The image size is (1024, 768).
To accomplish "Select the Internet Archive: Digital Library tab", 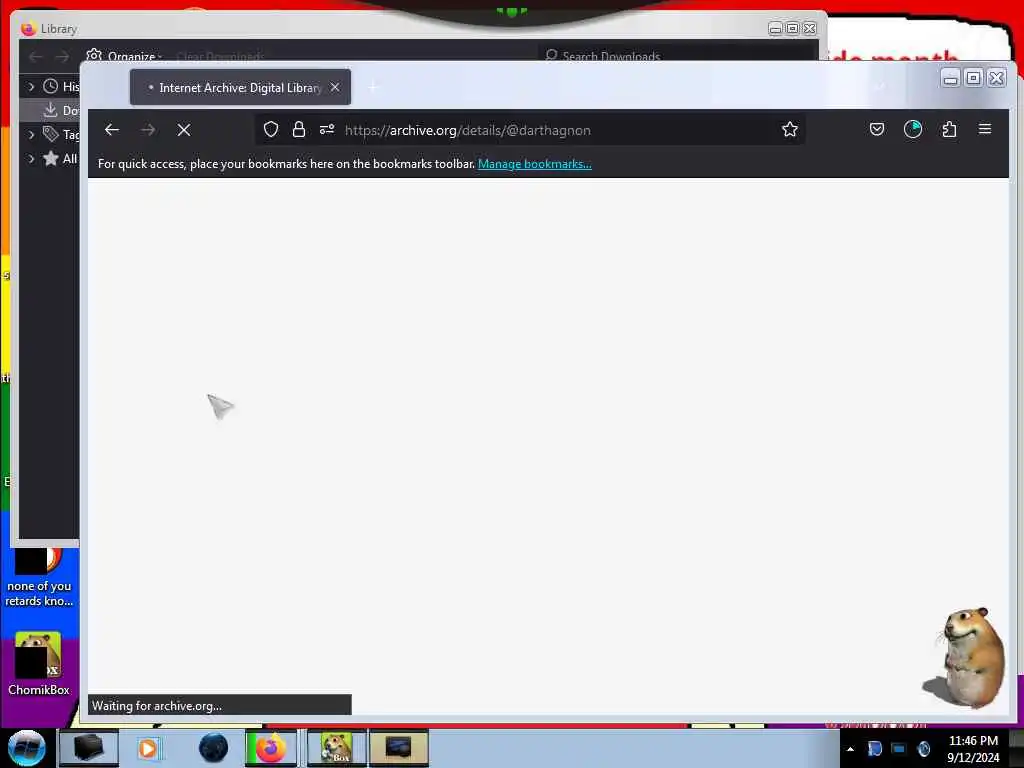I will pos(240,87).
